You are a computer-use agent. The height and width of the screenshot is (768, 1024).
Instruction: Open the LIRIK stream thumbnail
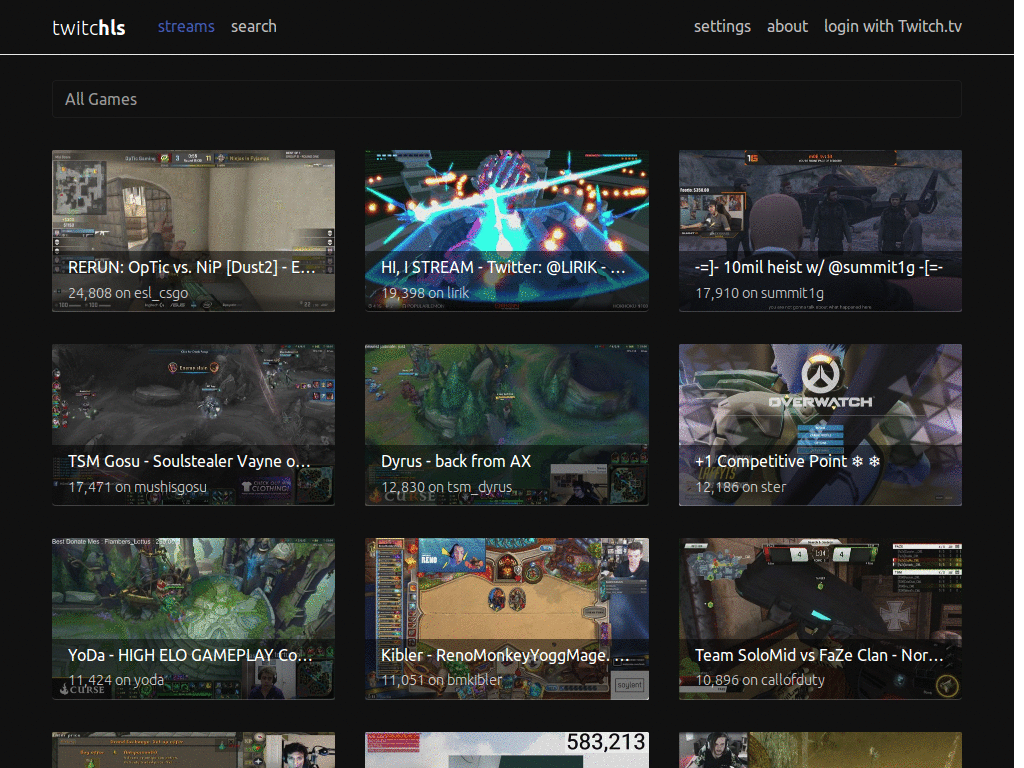click(507, 231)
